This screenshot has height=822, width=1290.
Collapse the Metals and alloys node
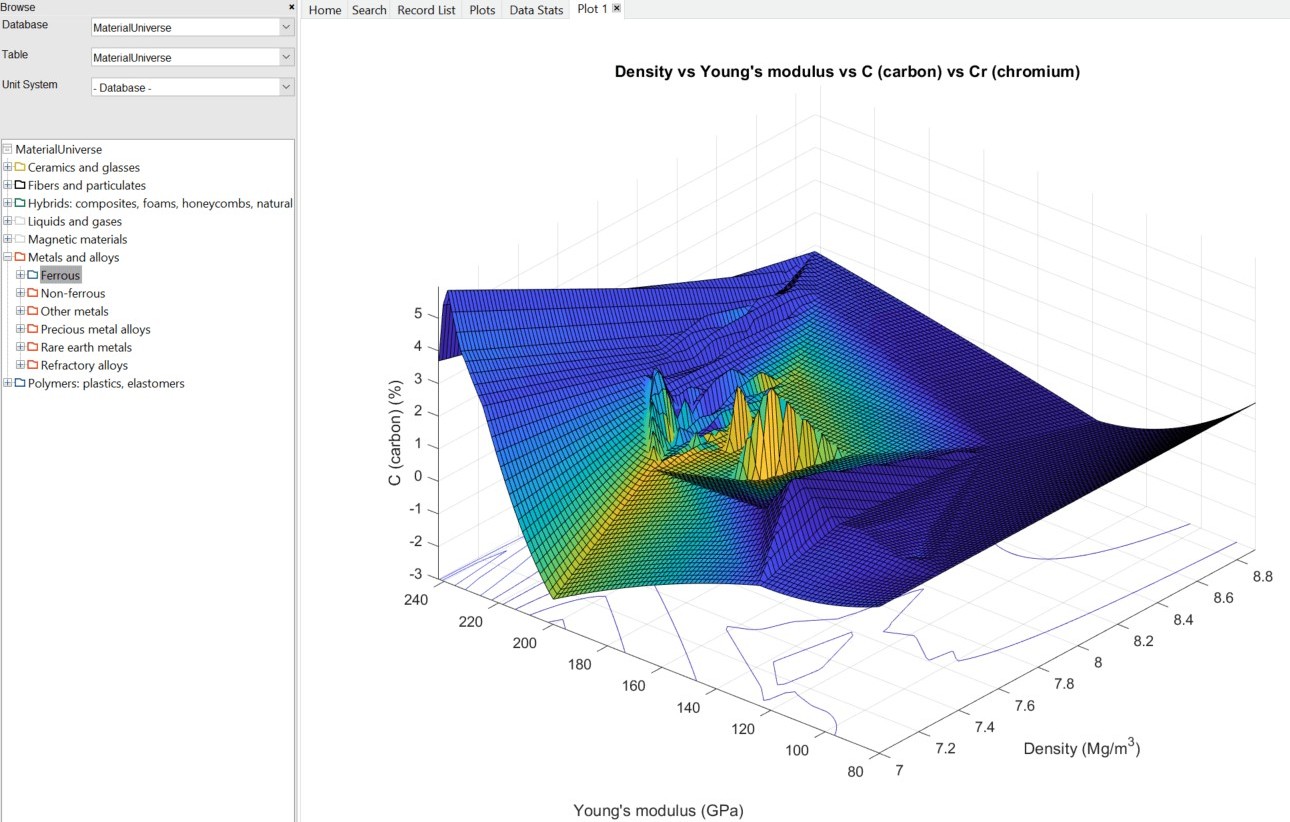(x=8, y=257)
